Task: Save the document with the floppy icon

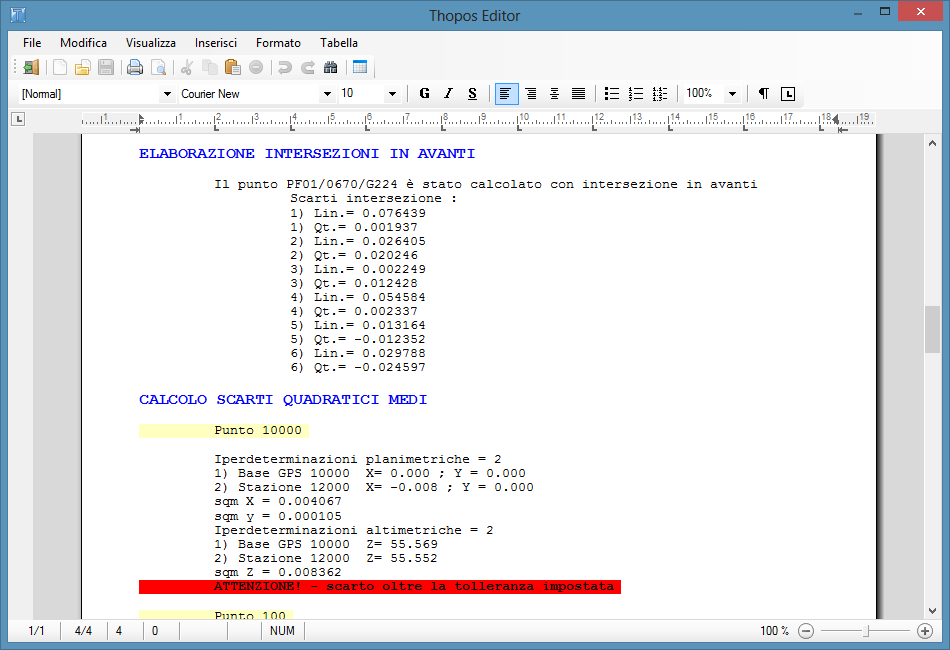Action: pyautogui.click(x=106, y=67)
